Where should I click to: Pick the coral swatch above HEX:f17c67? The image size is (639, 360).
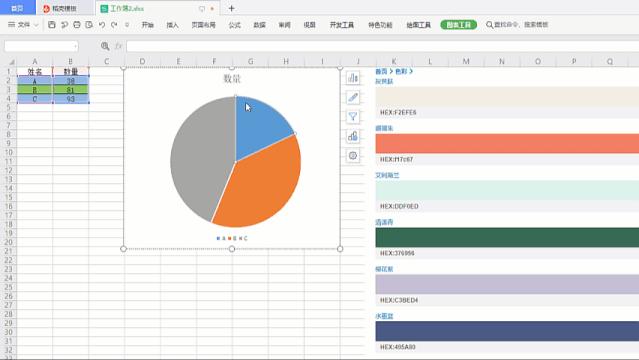[x=507, y=144]
